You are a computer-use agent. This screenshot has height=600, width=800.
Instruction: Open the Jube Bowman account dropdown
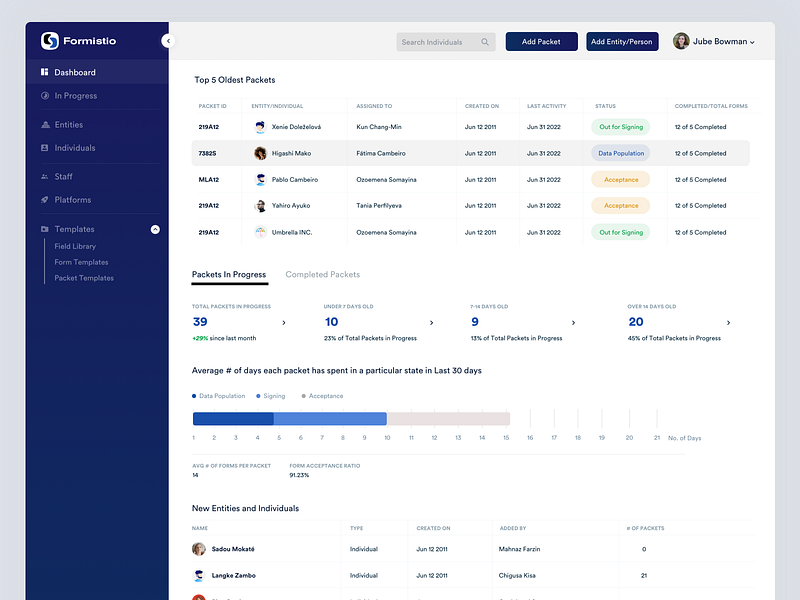(x=721, y=41)
